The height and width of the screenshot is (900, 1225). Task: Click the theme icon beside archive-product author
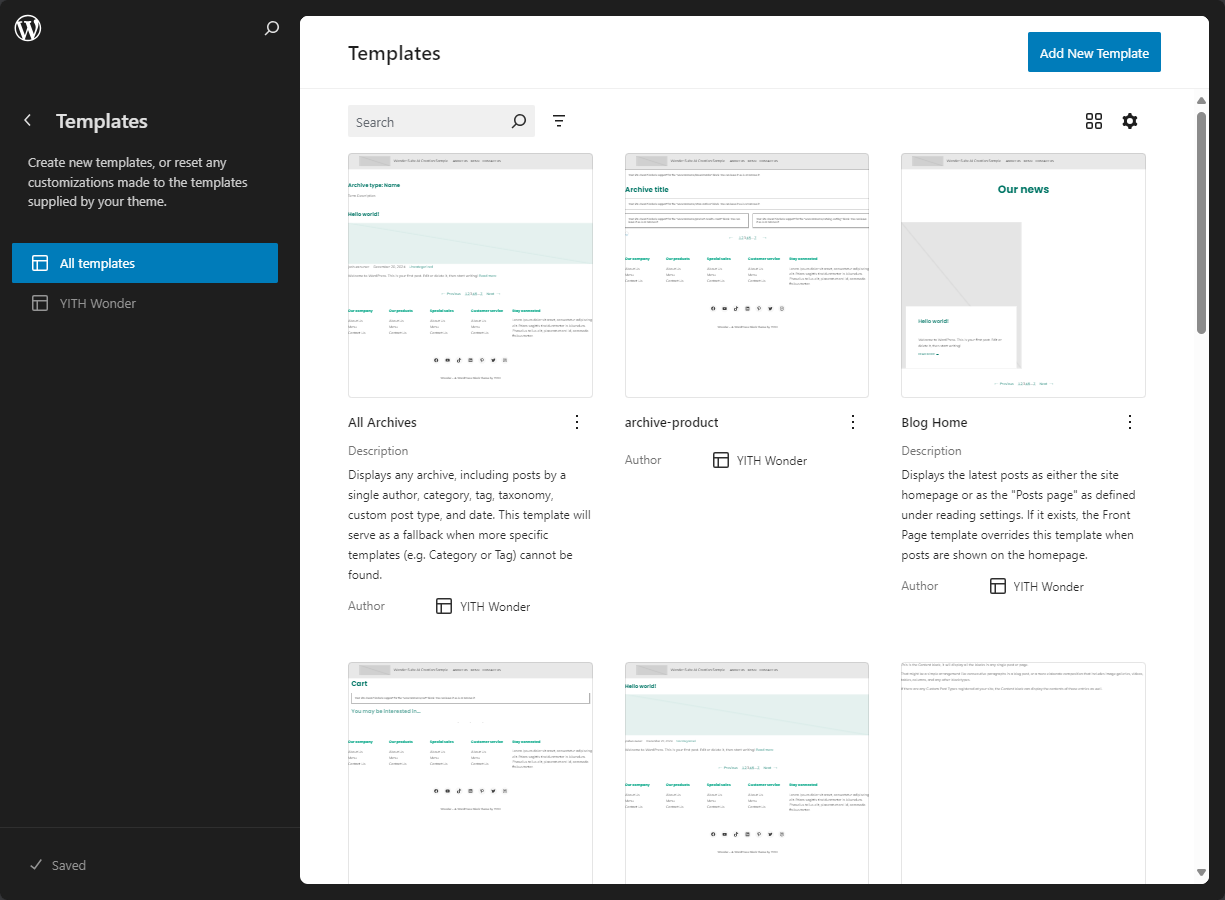click(721, 459)
